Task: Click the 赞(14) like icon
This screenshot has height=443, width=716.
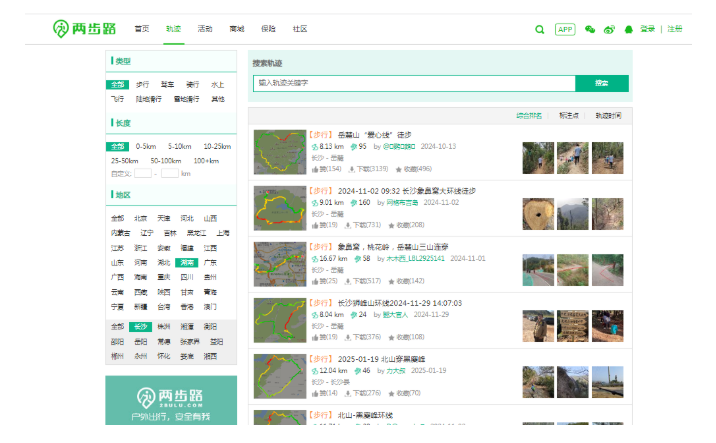Action: [315, 394]
